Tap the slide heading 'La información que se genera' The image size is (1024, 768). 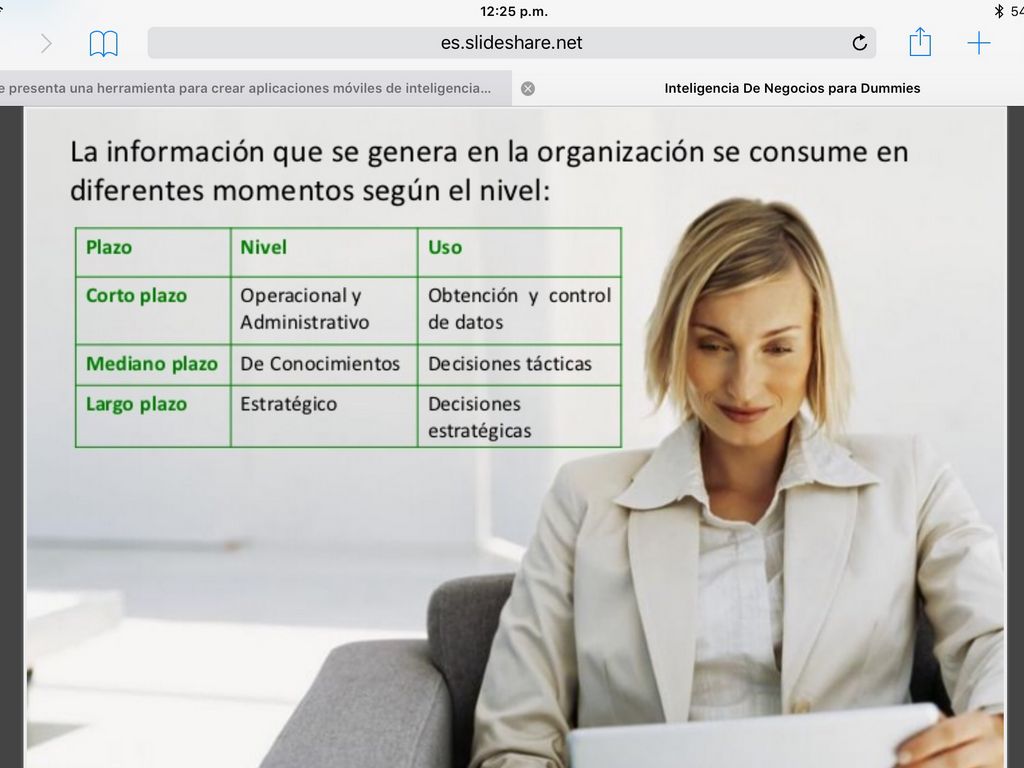(489, 169)
